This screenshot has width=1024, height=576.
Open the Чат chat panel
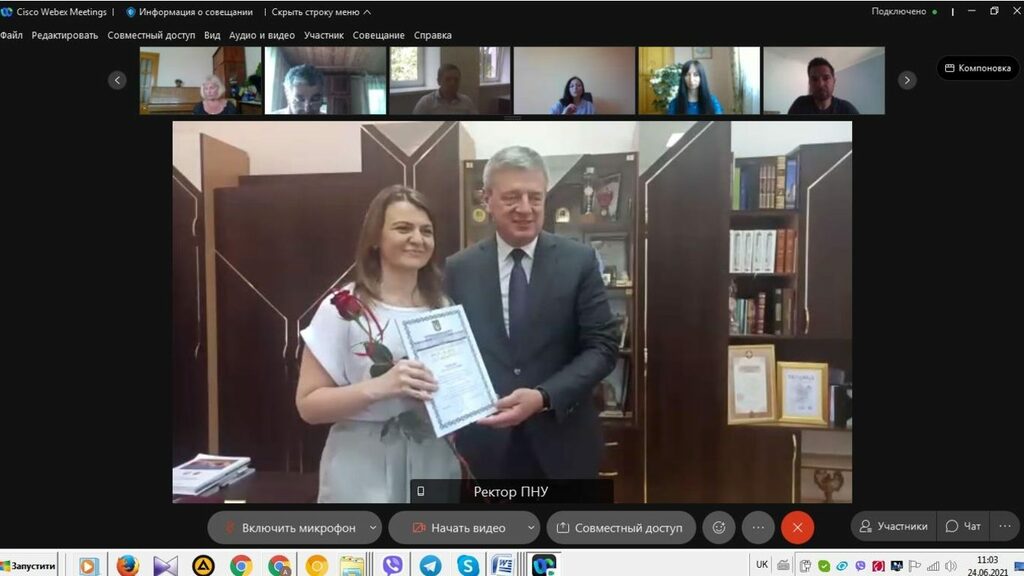[x=963, y=526]
